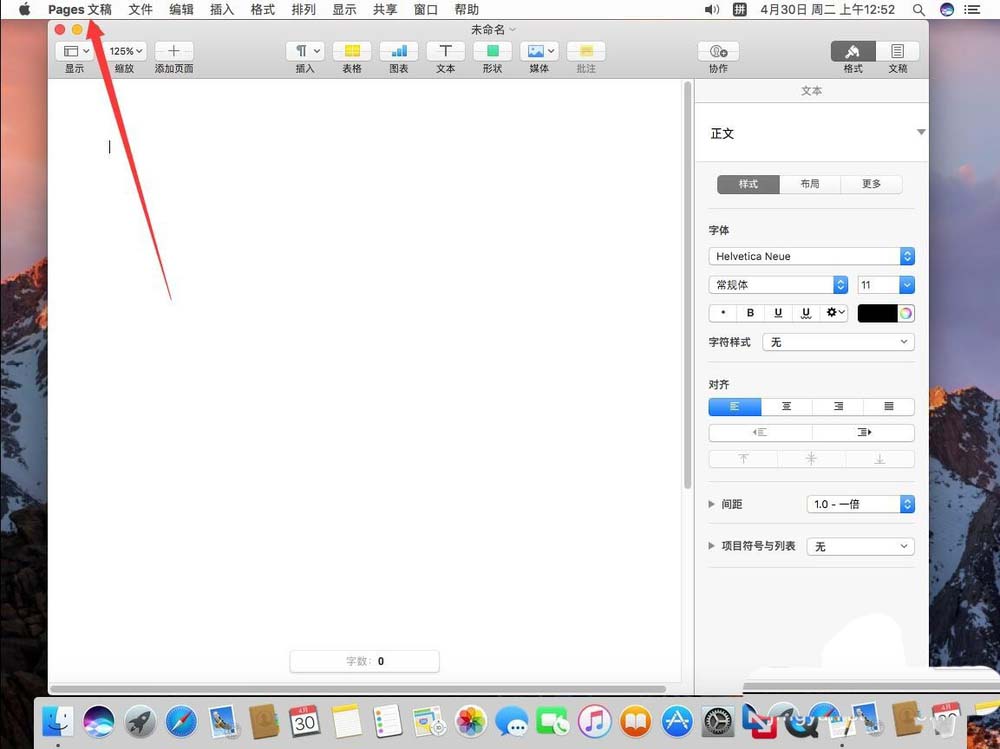Open the 共享 menu
Image resolution: width=1000 pixels, height=749 pixels.
[x=385, y=10]
